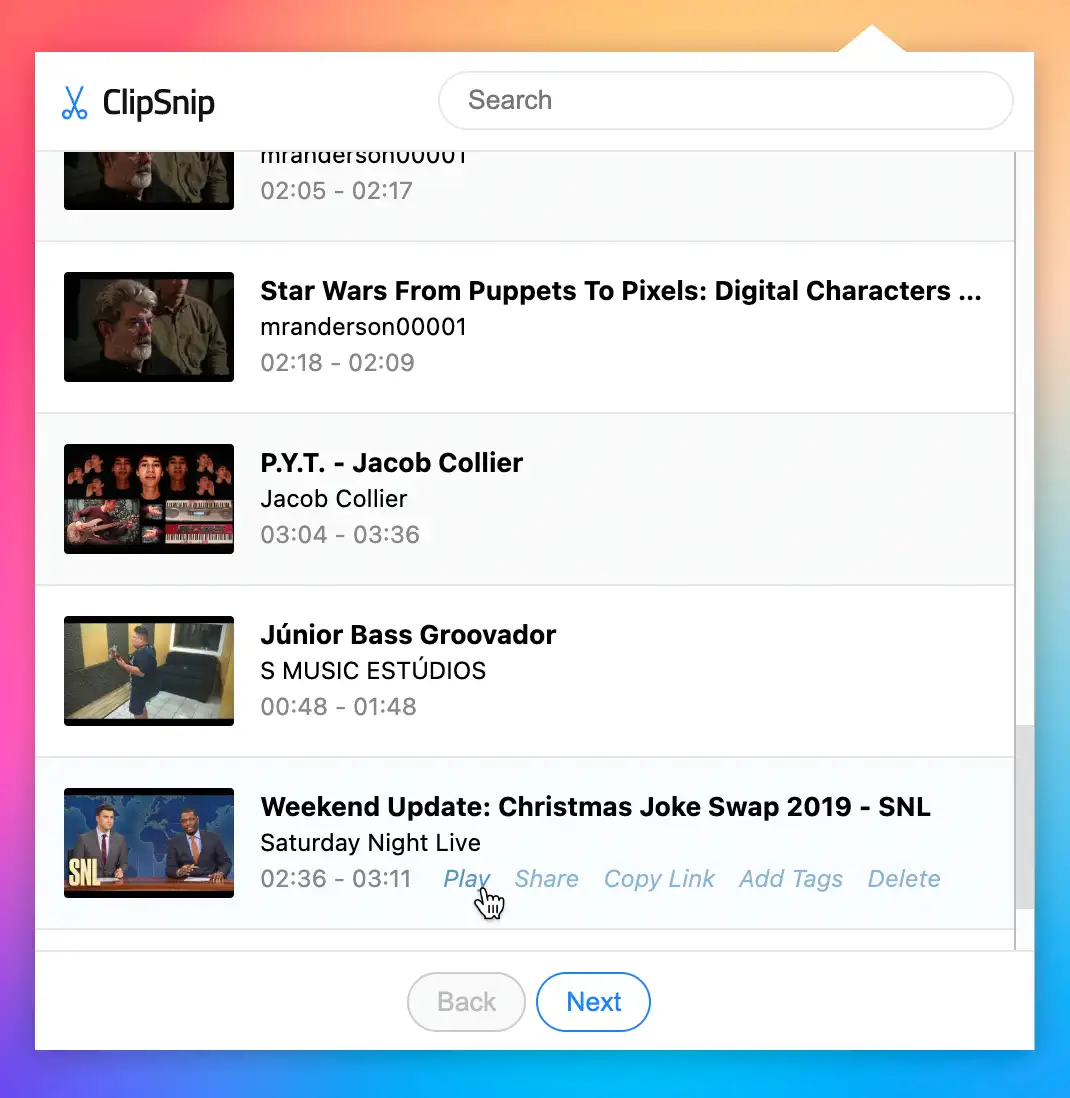1070x1098 pixels.
Task: Select the Star Wars From Puppets To Pixels title
Action: [x=620, y=291]
